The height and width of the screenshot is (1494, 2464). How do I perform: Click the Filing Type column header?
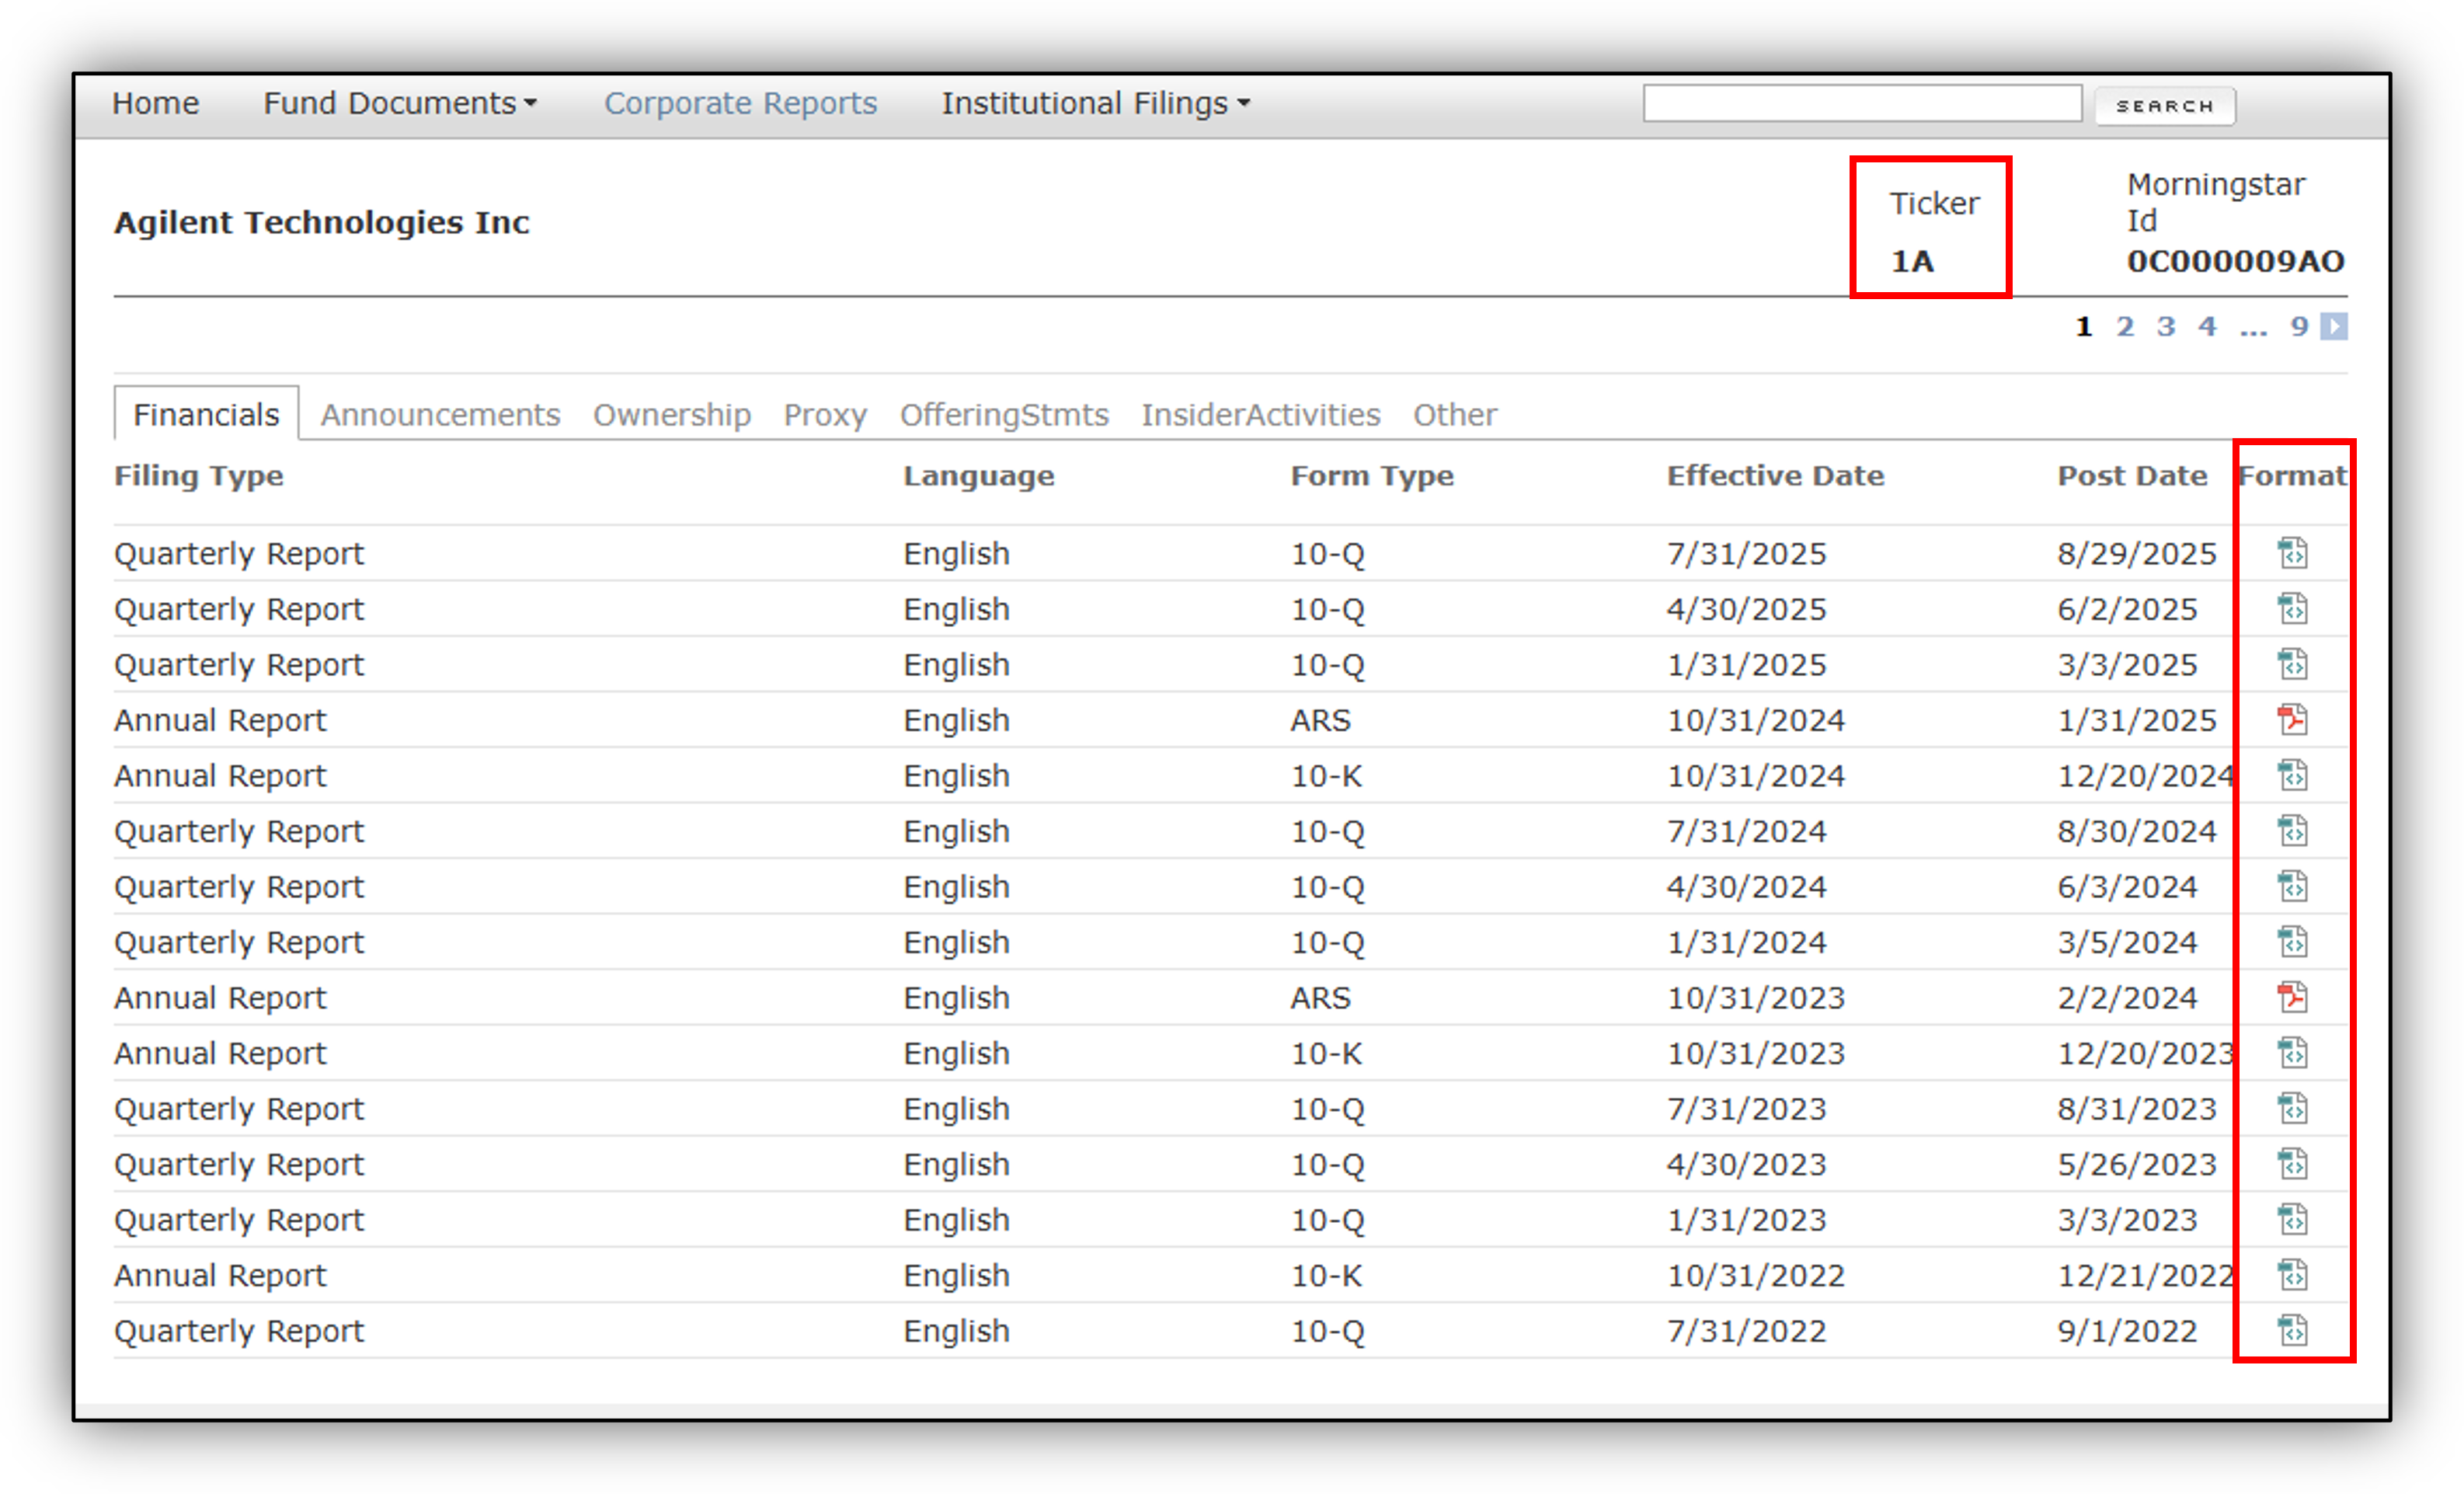coord(198,476)
